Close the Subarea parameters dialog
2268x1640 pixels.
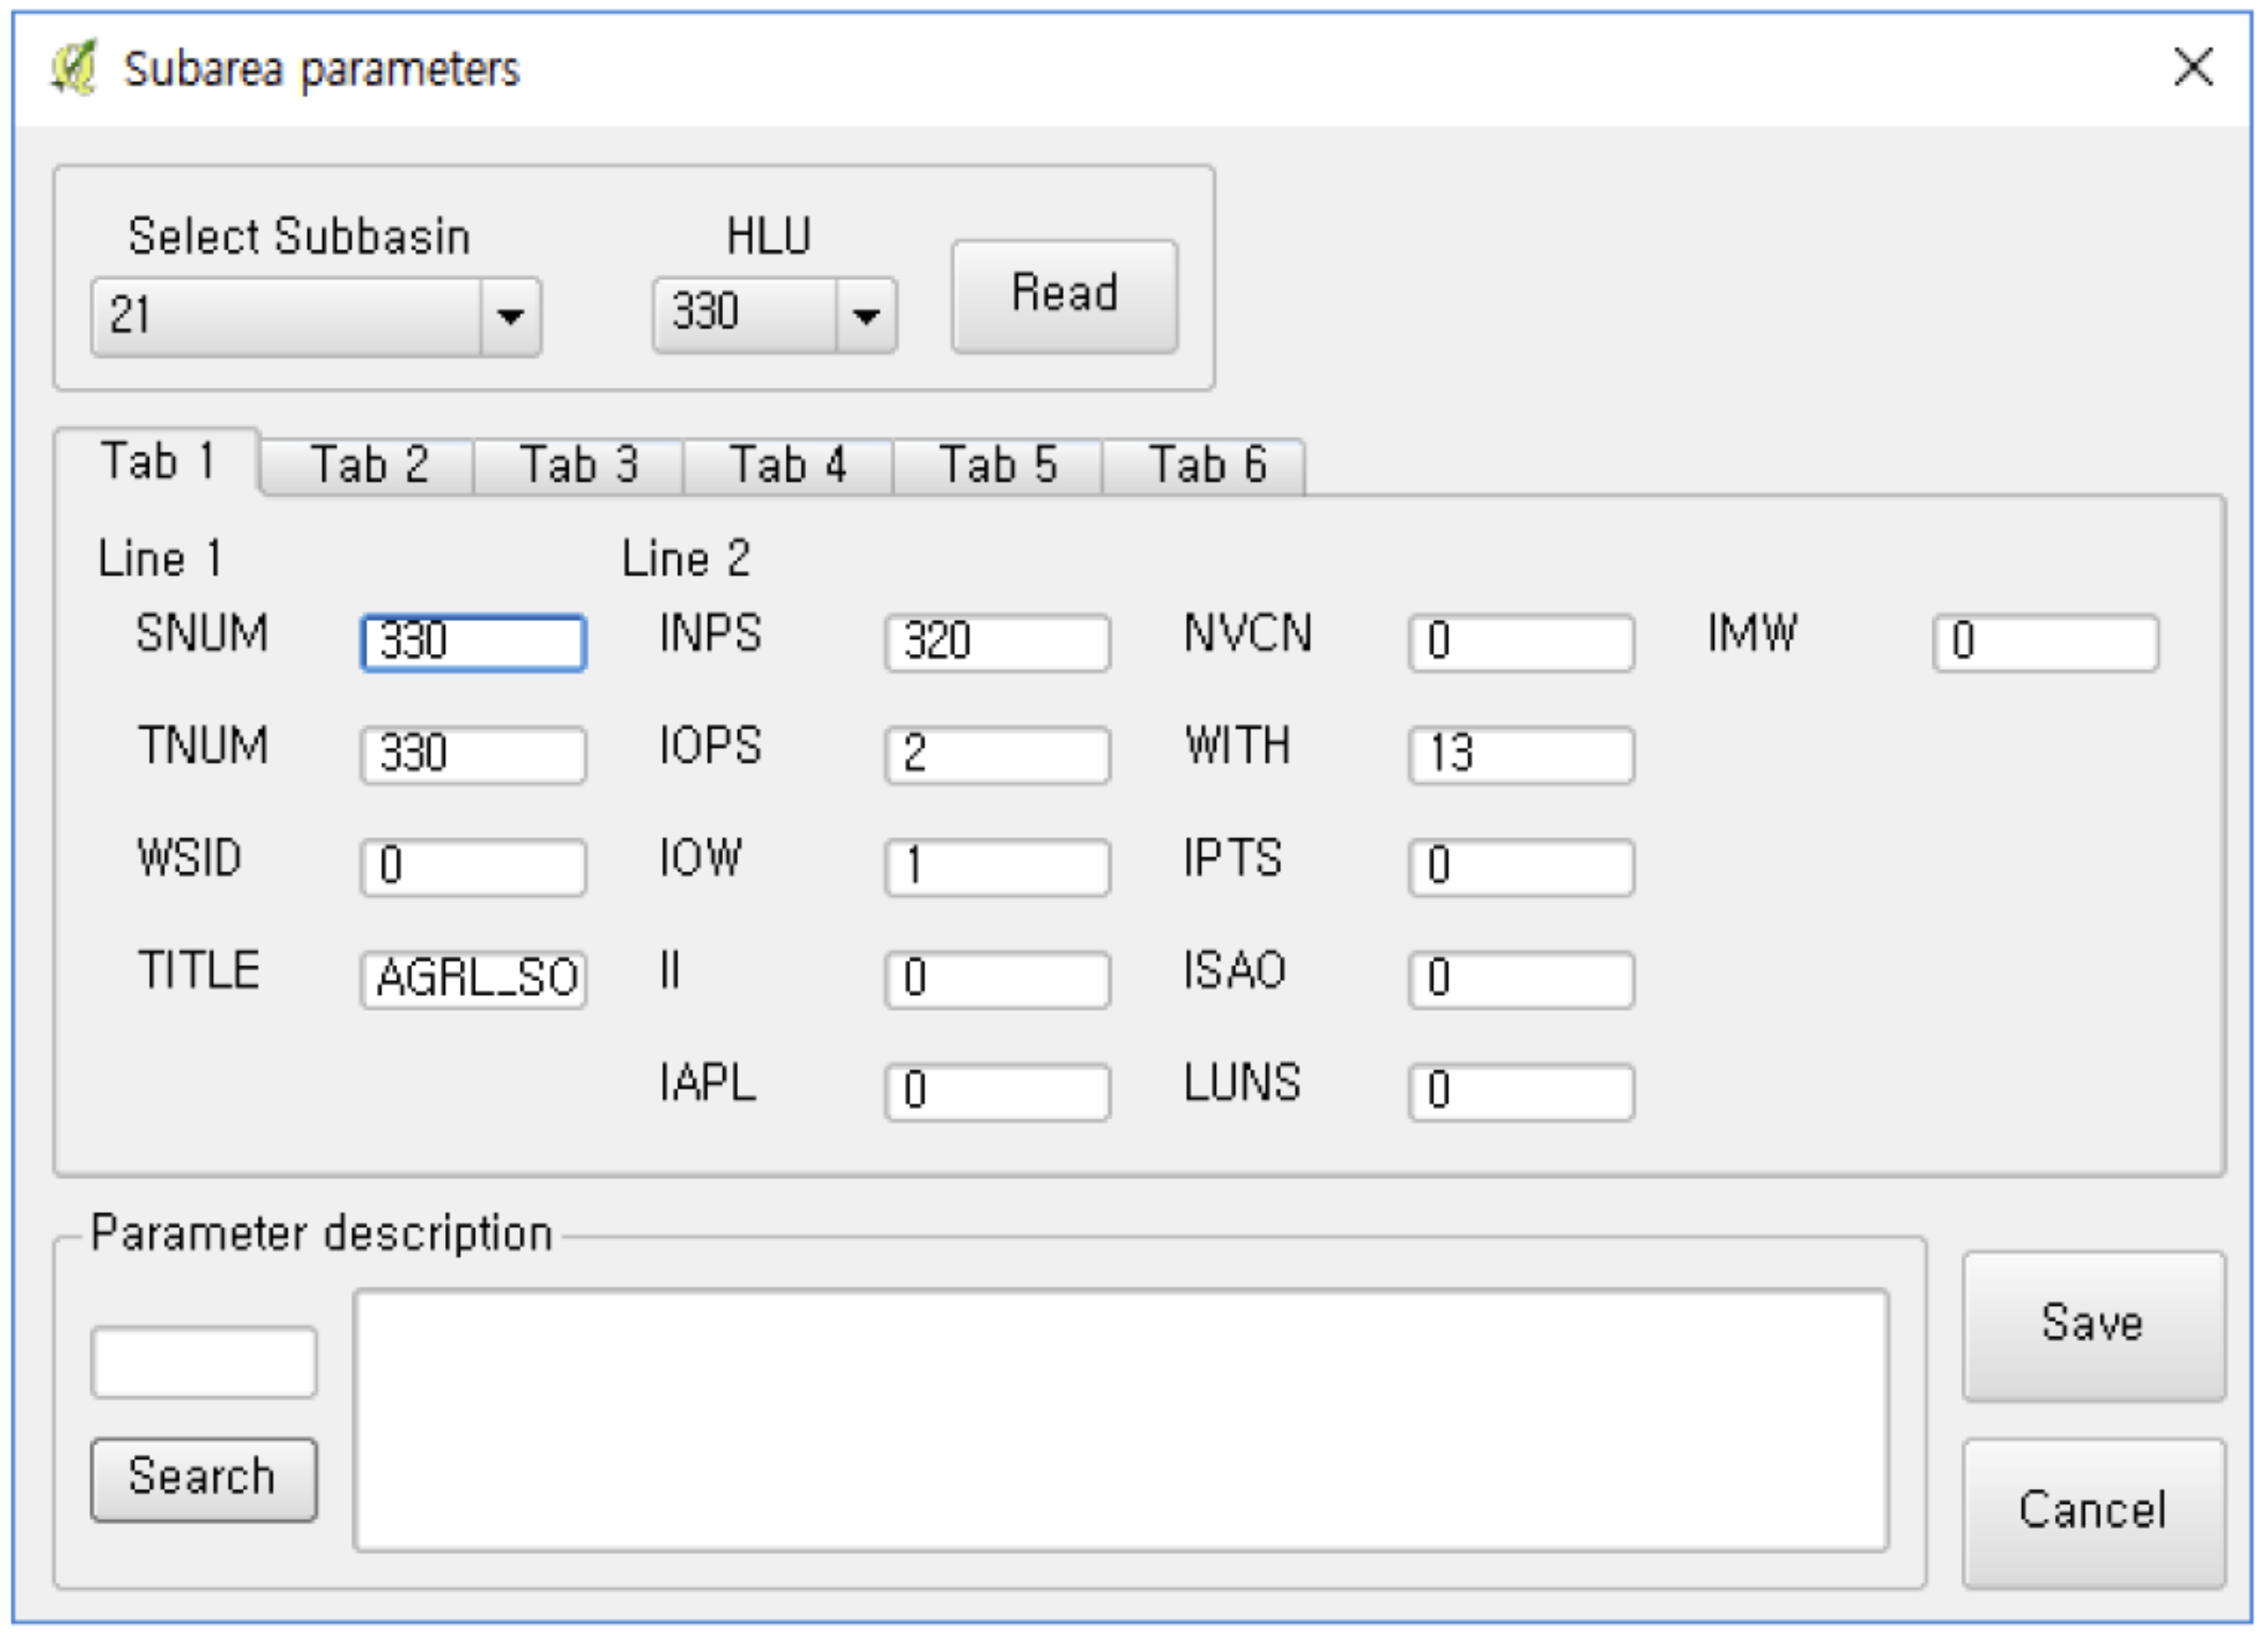pyautogui.click(x=2192, y=68)
